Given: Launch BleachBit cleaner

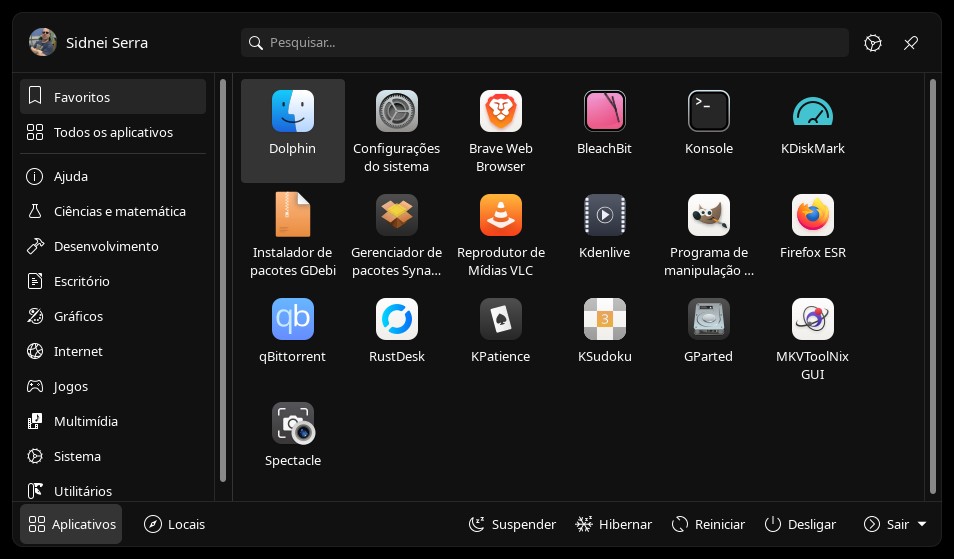Looking at the screenshot, I should pos(605,130).
